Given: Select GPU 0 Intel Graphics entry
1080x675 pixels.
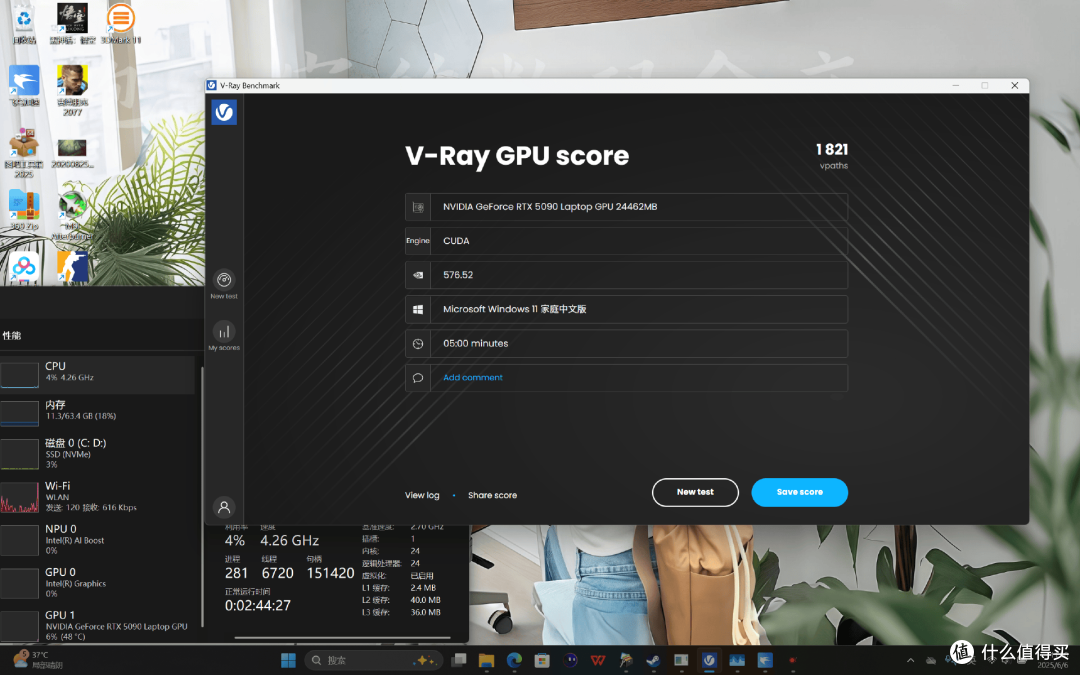Looking at the screenshot, I should pyautogui.click(x=97, y=583).
